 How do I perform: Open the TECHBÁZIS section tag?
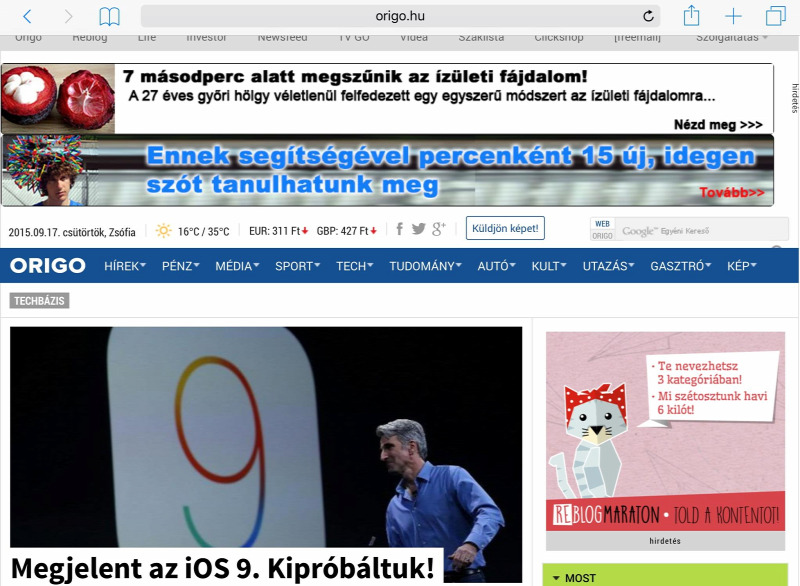pyautogui.click(x=39, y=301)
